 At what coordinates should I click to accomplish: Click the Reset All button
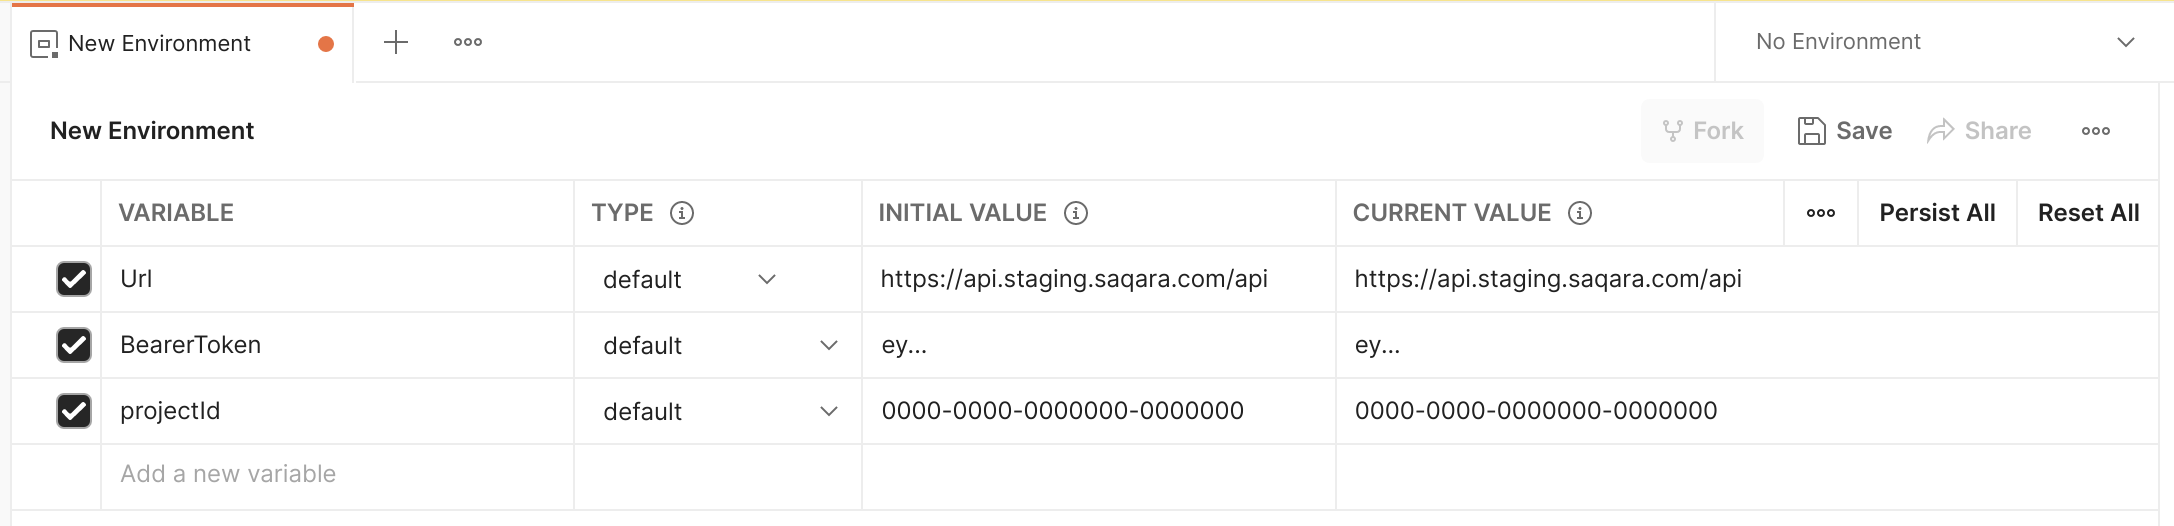2088,213
